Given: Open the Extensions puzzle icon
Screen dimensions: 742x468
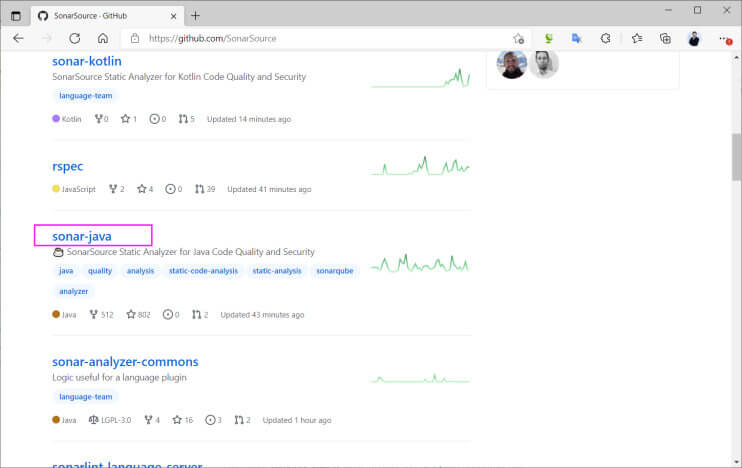Looking at the screenshot, I should point(605,38).
